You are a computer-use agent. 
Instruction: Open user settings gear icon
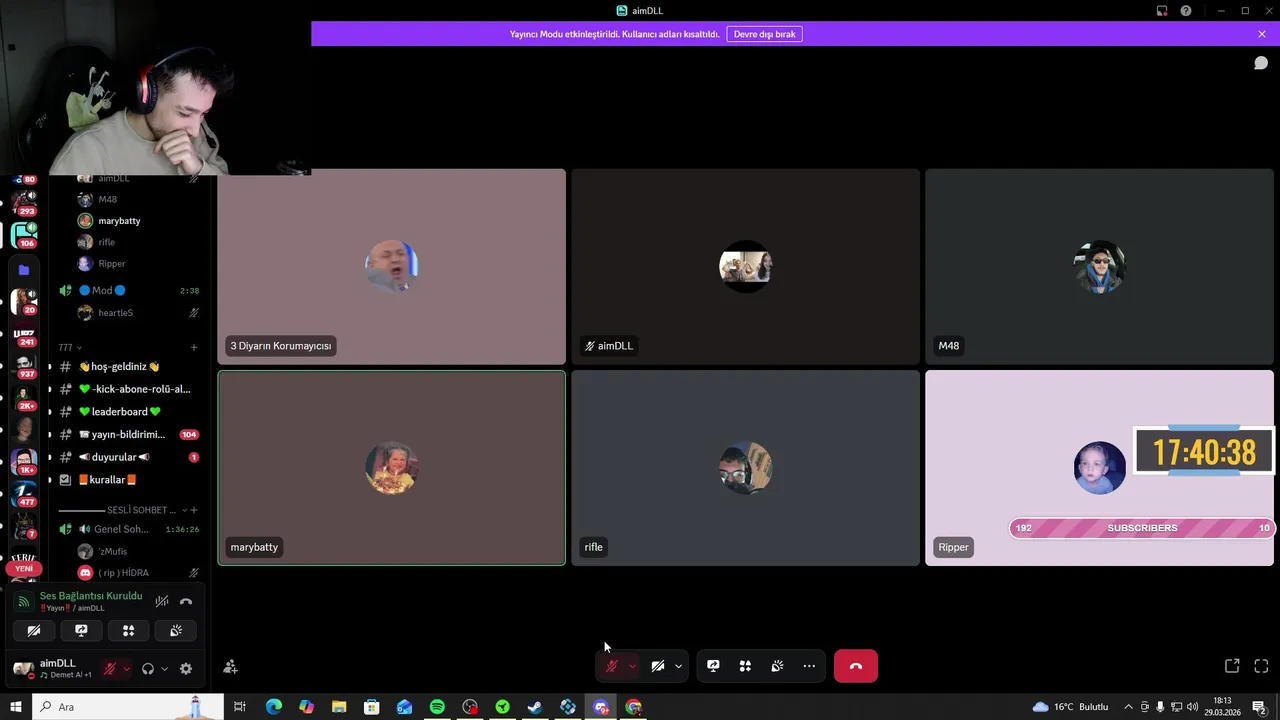186,669
